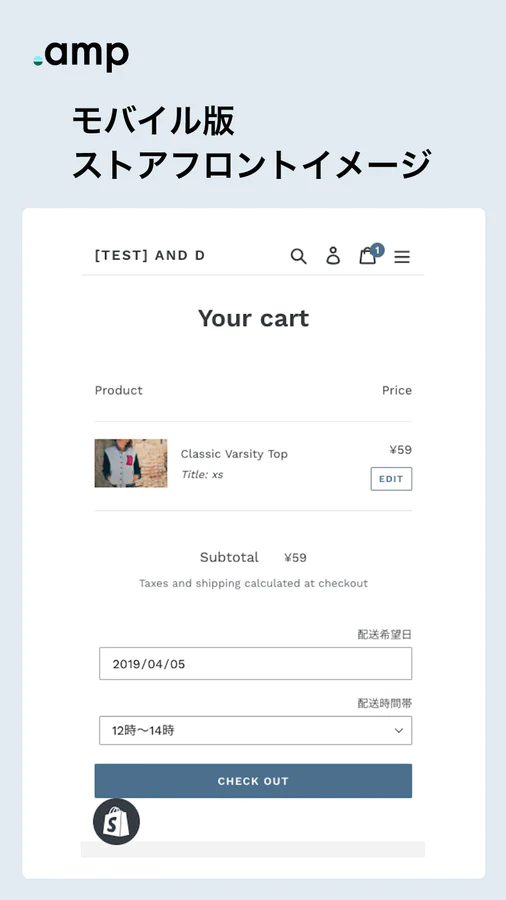
Task: Open the shopping bag cart icon
Action: (x=367, y=256)
